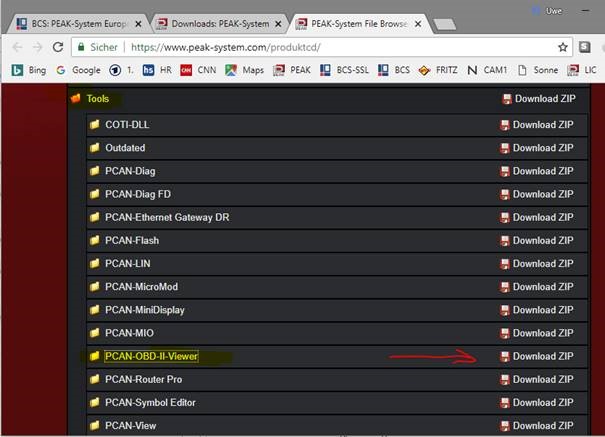Viewport: 605px width, 437px height.
Task: Click the extension icon beside address bar
Action: pos(585,47)
